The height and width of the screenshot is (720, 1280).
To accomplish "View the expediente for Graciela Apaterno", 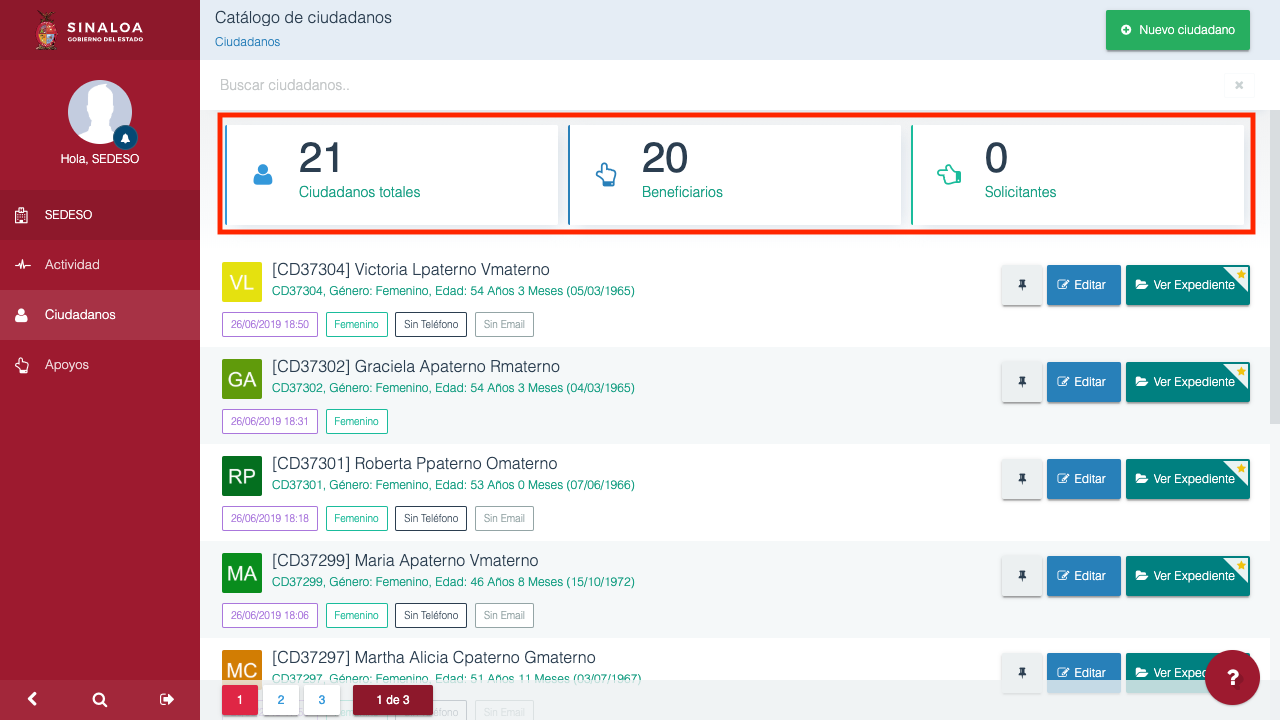I will pyautogui.click(x=1188, y=382).
